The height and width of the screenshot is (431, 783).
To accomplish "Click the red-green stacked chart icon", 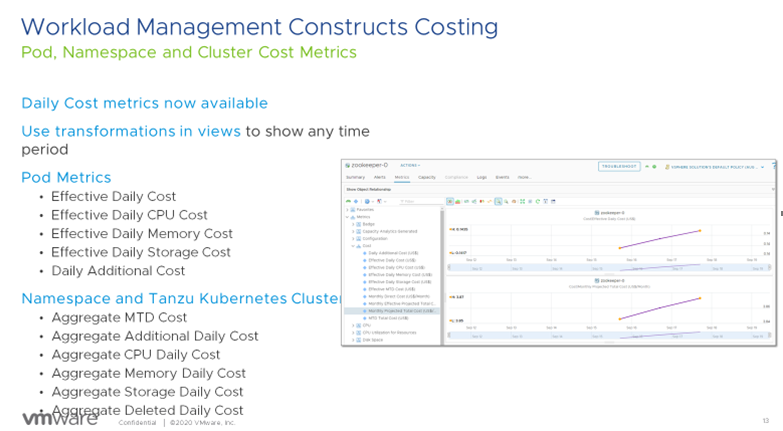I will pyautogui.click(x=457, y=201).
